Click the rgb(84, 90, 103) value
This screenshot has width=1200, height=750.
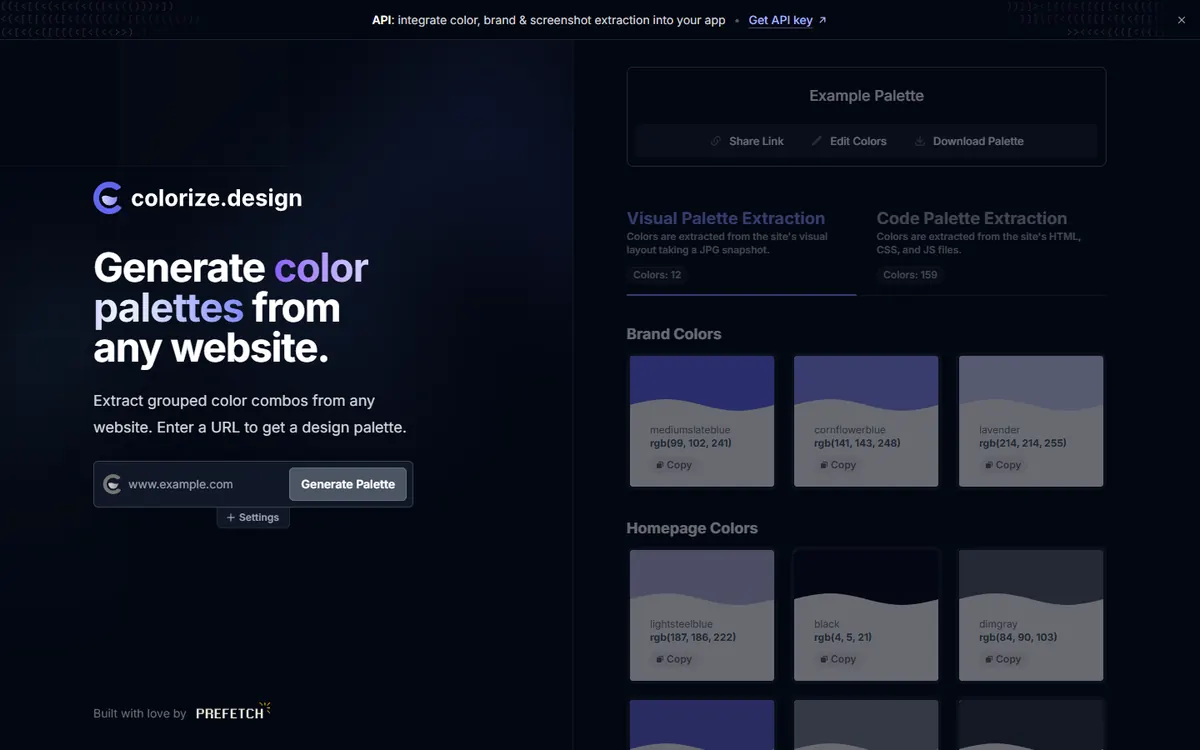click(x=1018, y=637)
